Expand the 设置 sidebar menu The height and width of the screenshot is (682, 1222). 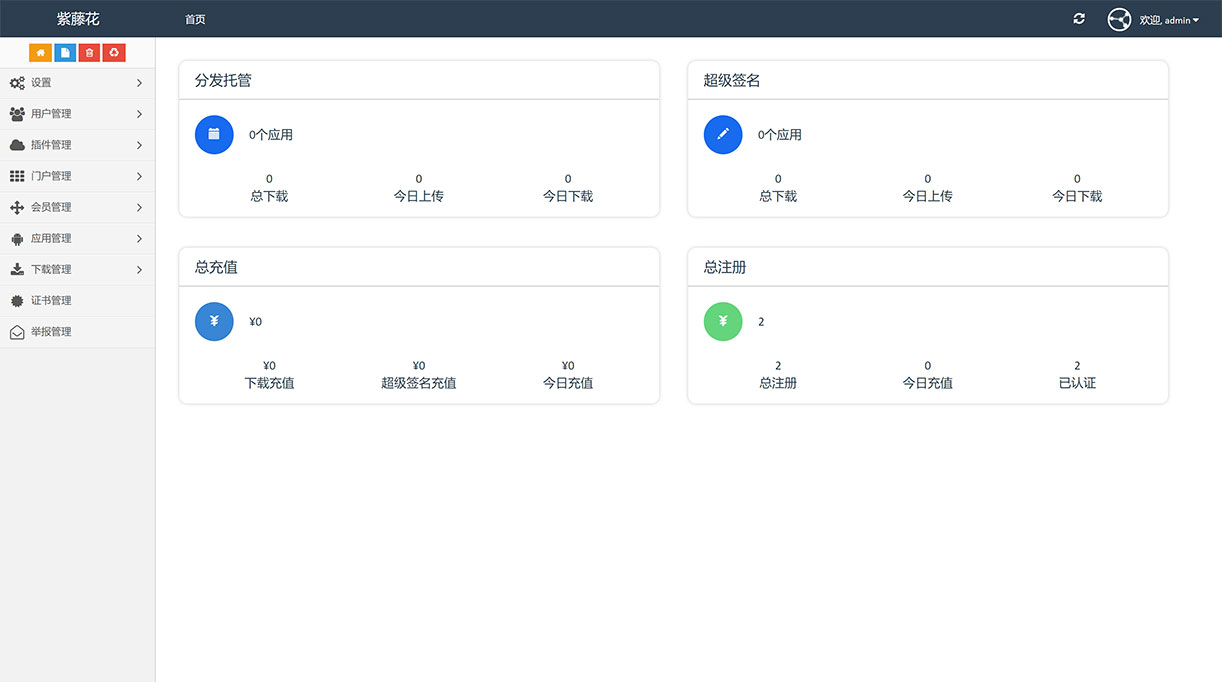77,83
